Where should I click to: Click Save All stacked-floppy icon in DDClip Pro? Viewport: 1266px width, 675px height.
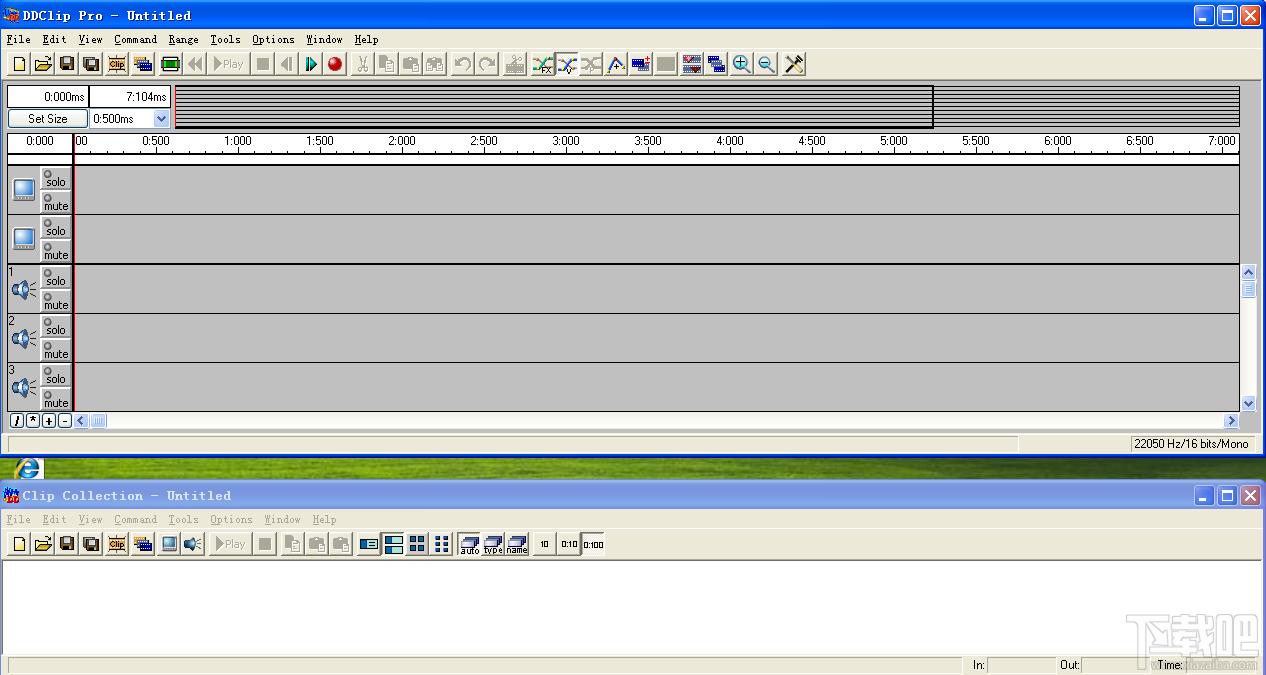[x=91, y=64]
